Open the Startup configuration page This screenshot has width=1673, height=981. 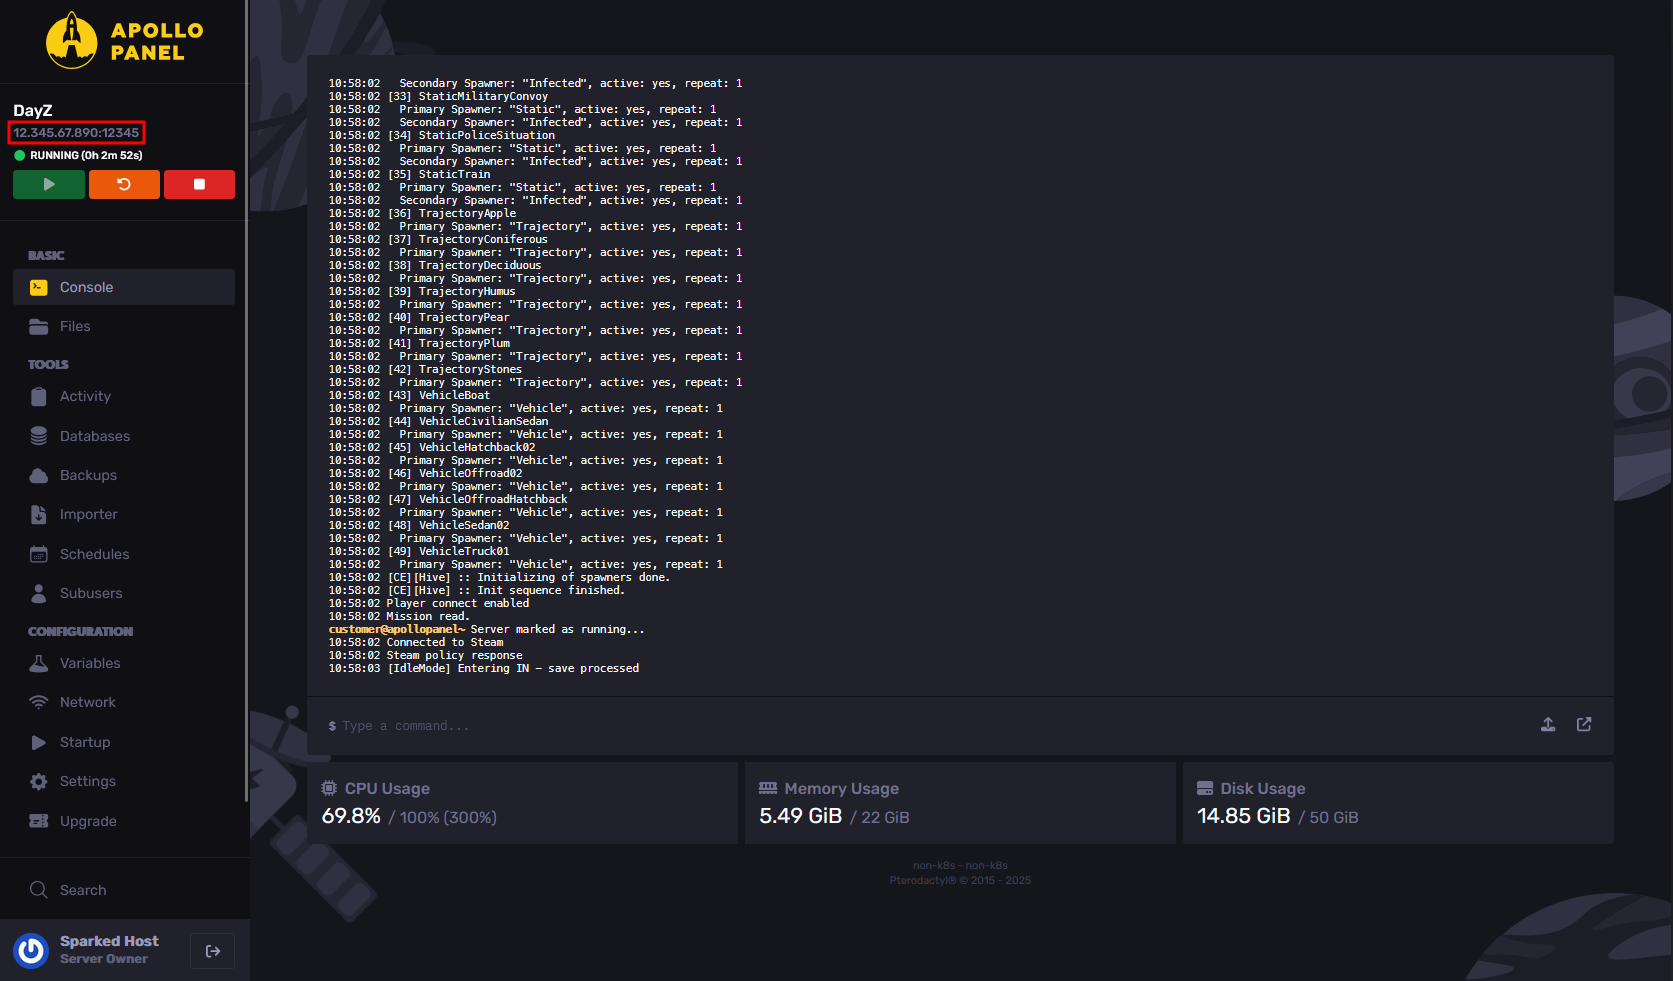click(x=124, y=742)
